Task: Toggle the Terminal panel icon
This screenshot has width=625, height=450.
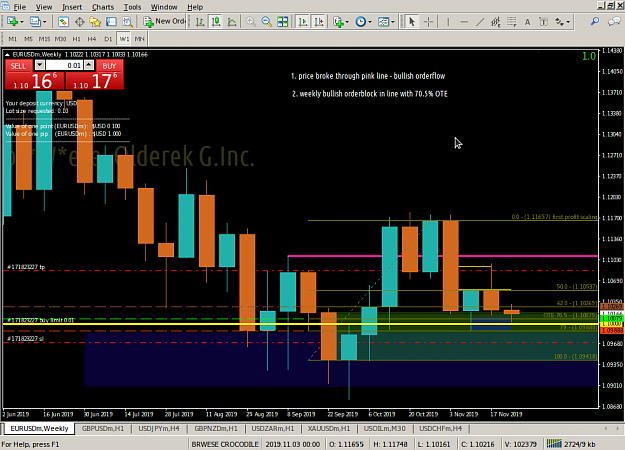Action: [111, 22]
